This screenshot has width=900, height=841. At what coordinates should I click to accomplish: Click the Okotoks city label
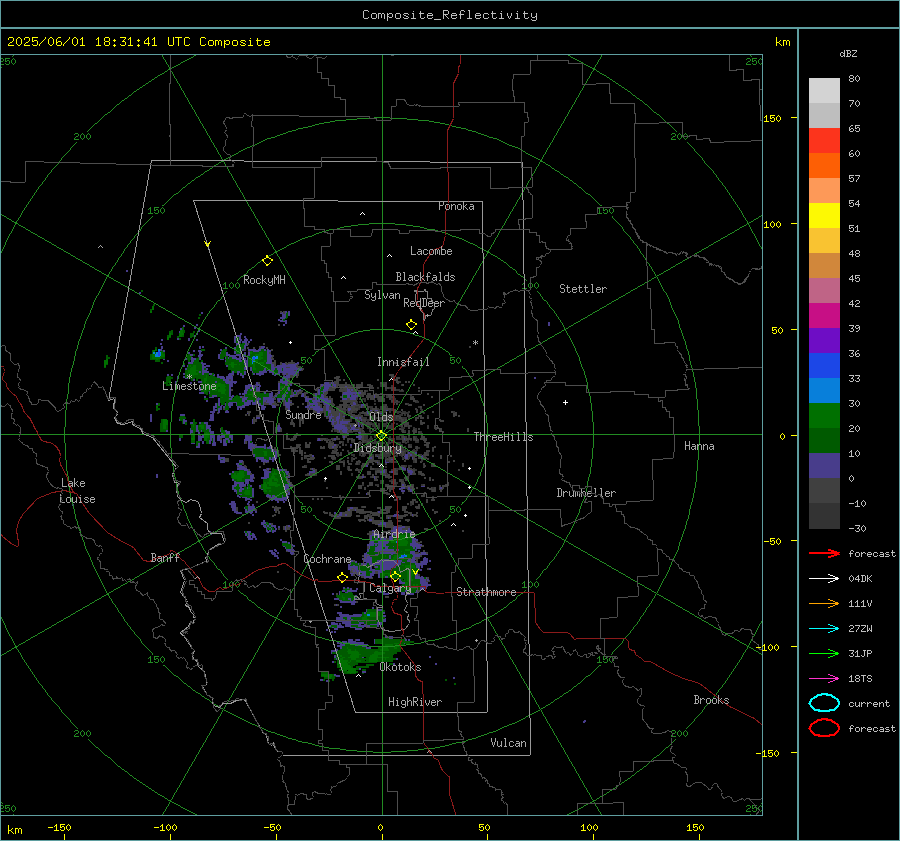[x=400, y=668]
